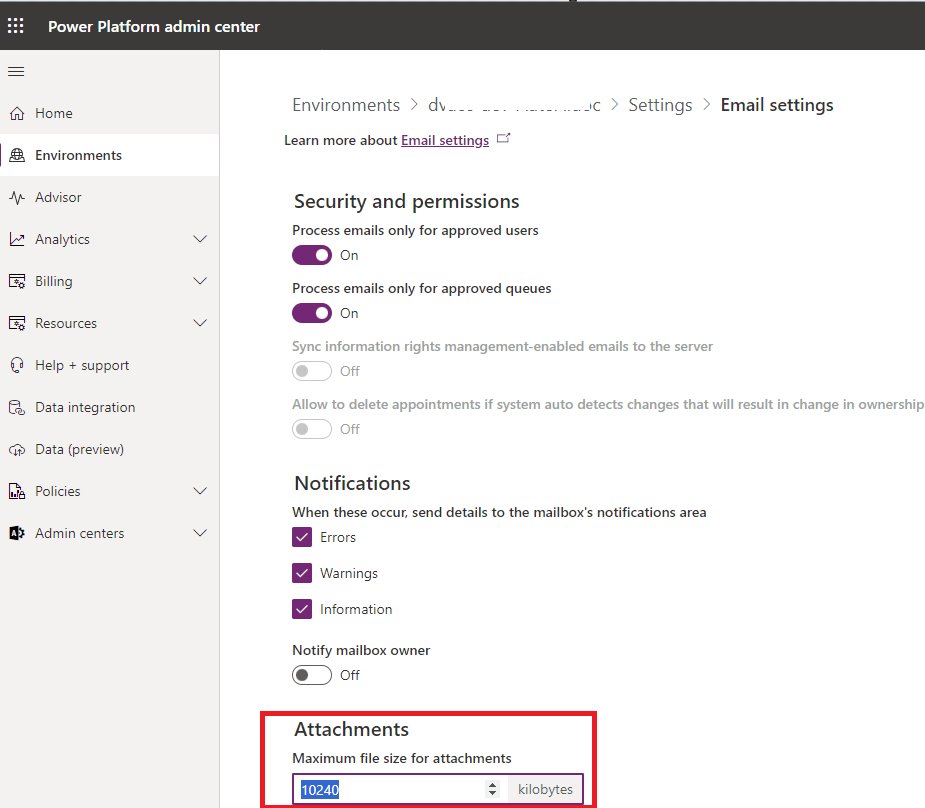The height and width of the screenshot is (808, 925).
Task: Expand the Admin centers chevron
Action: 200,534
